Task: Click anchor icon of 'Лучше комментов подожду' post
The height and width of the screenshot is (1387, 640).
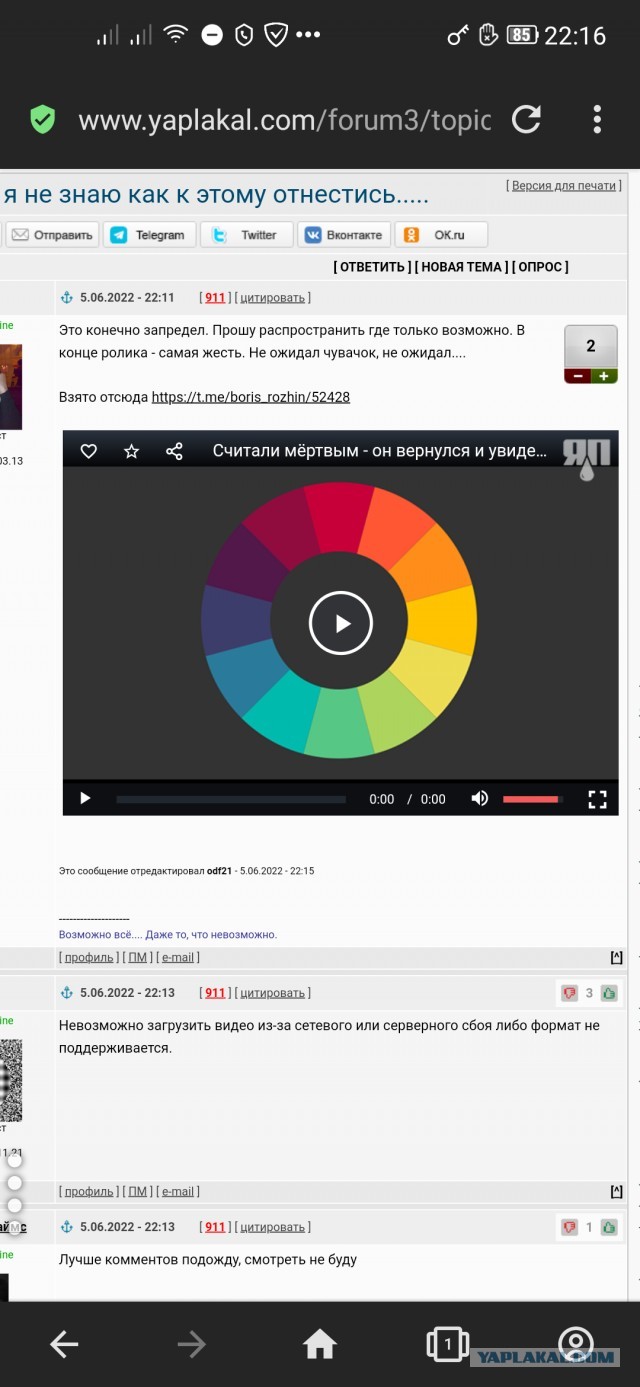Action: (67, 1227)
